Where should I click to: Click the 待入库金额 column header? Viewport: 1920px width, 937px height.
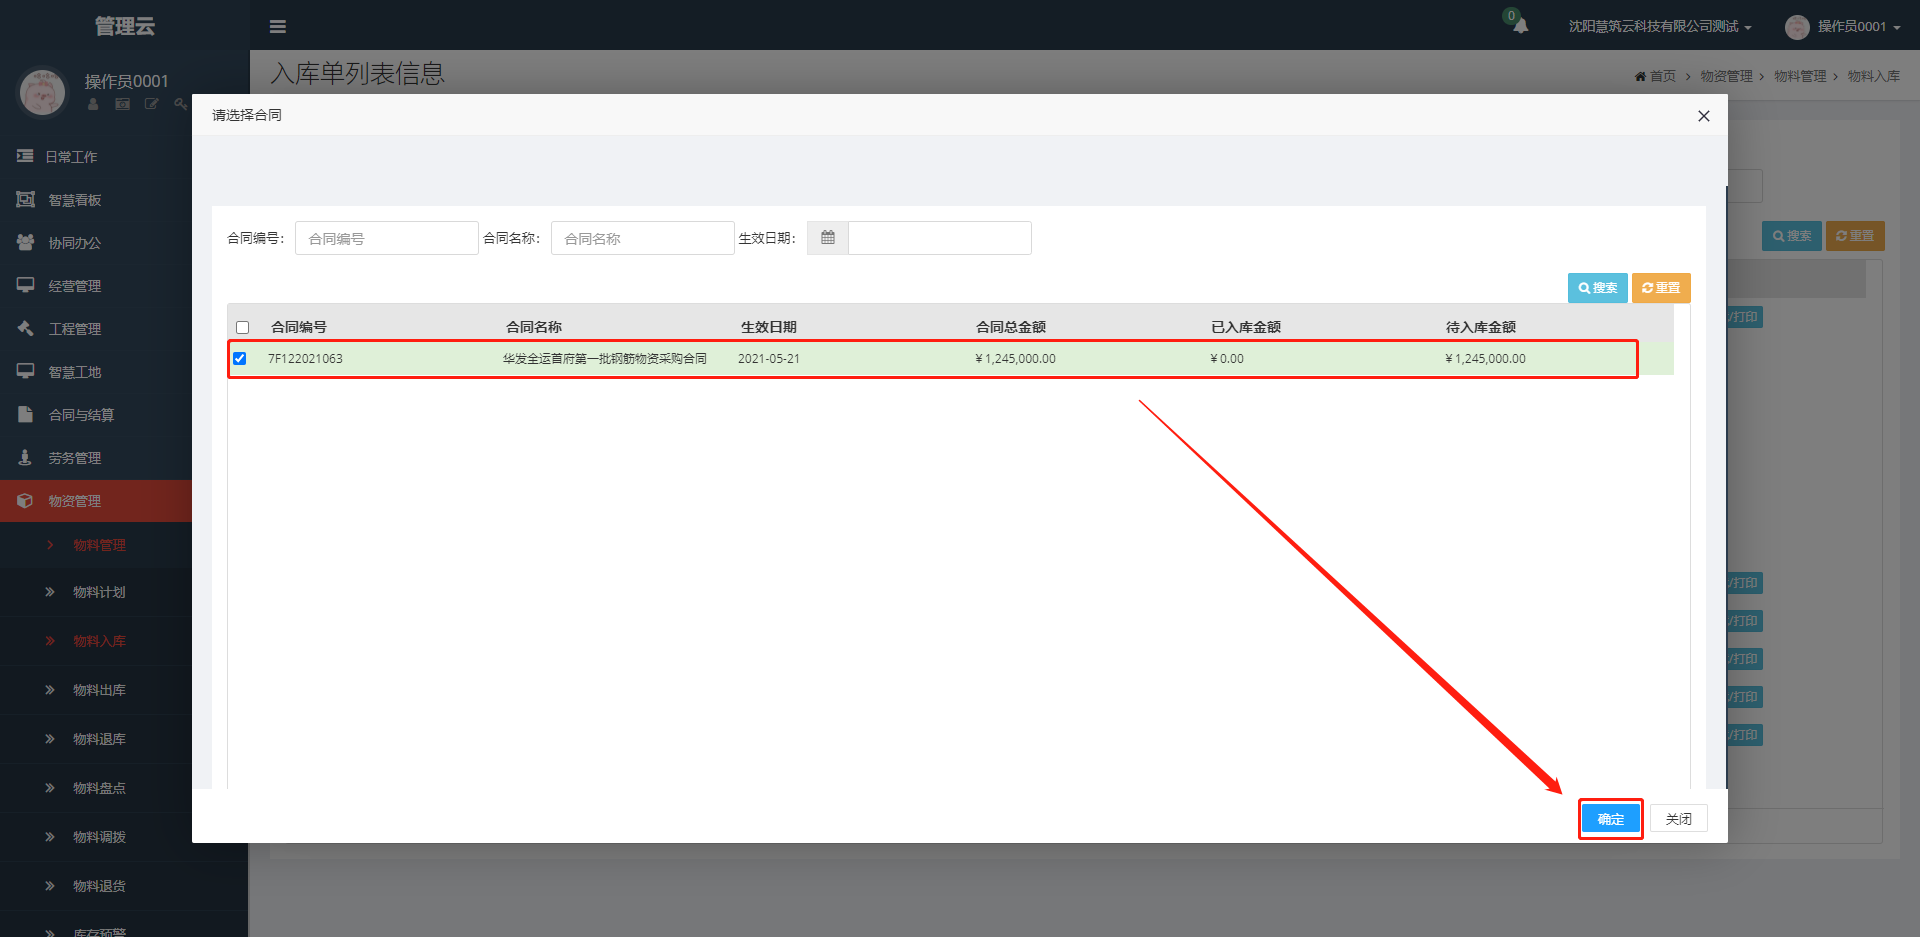point(1481,327)
